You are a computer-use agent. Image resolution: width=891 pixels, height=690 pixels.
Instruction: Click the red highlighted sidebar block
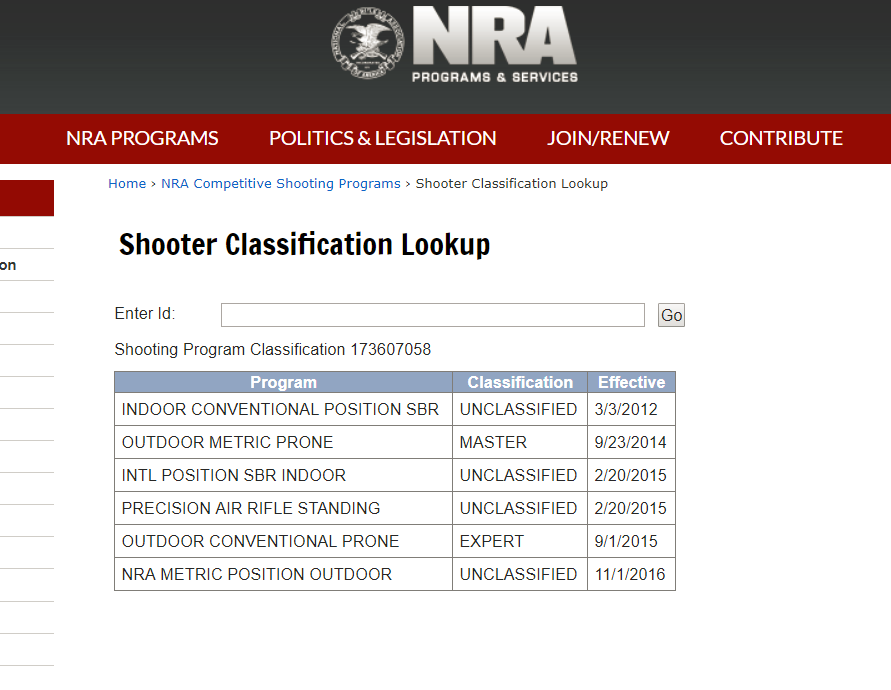(26, 198)
